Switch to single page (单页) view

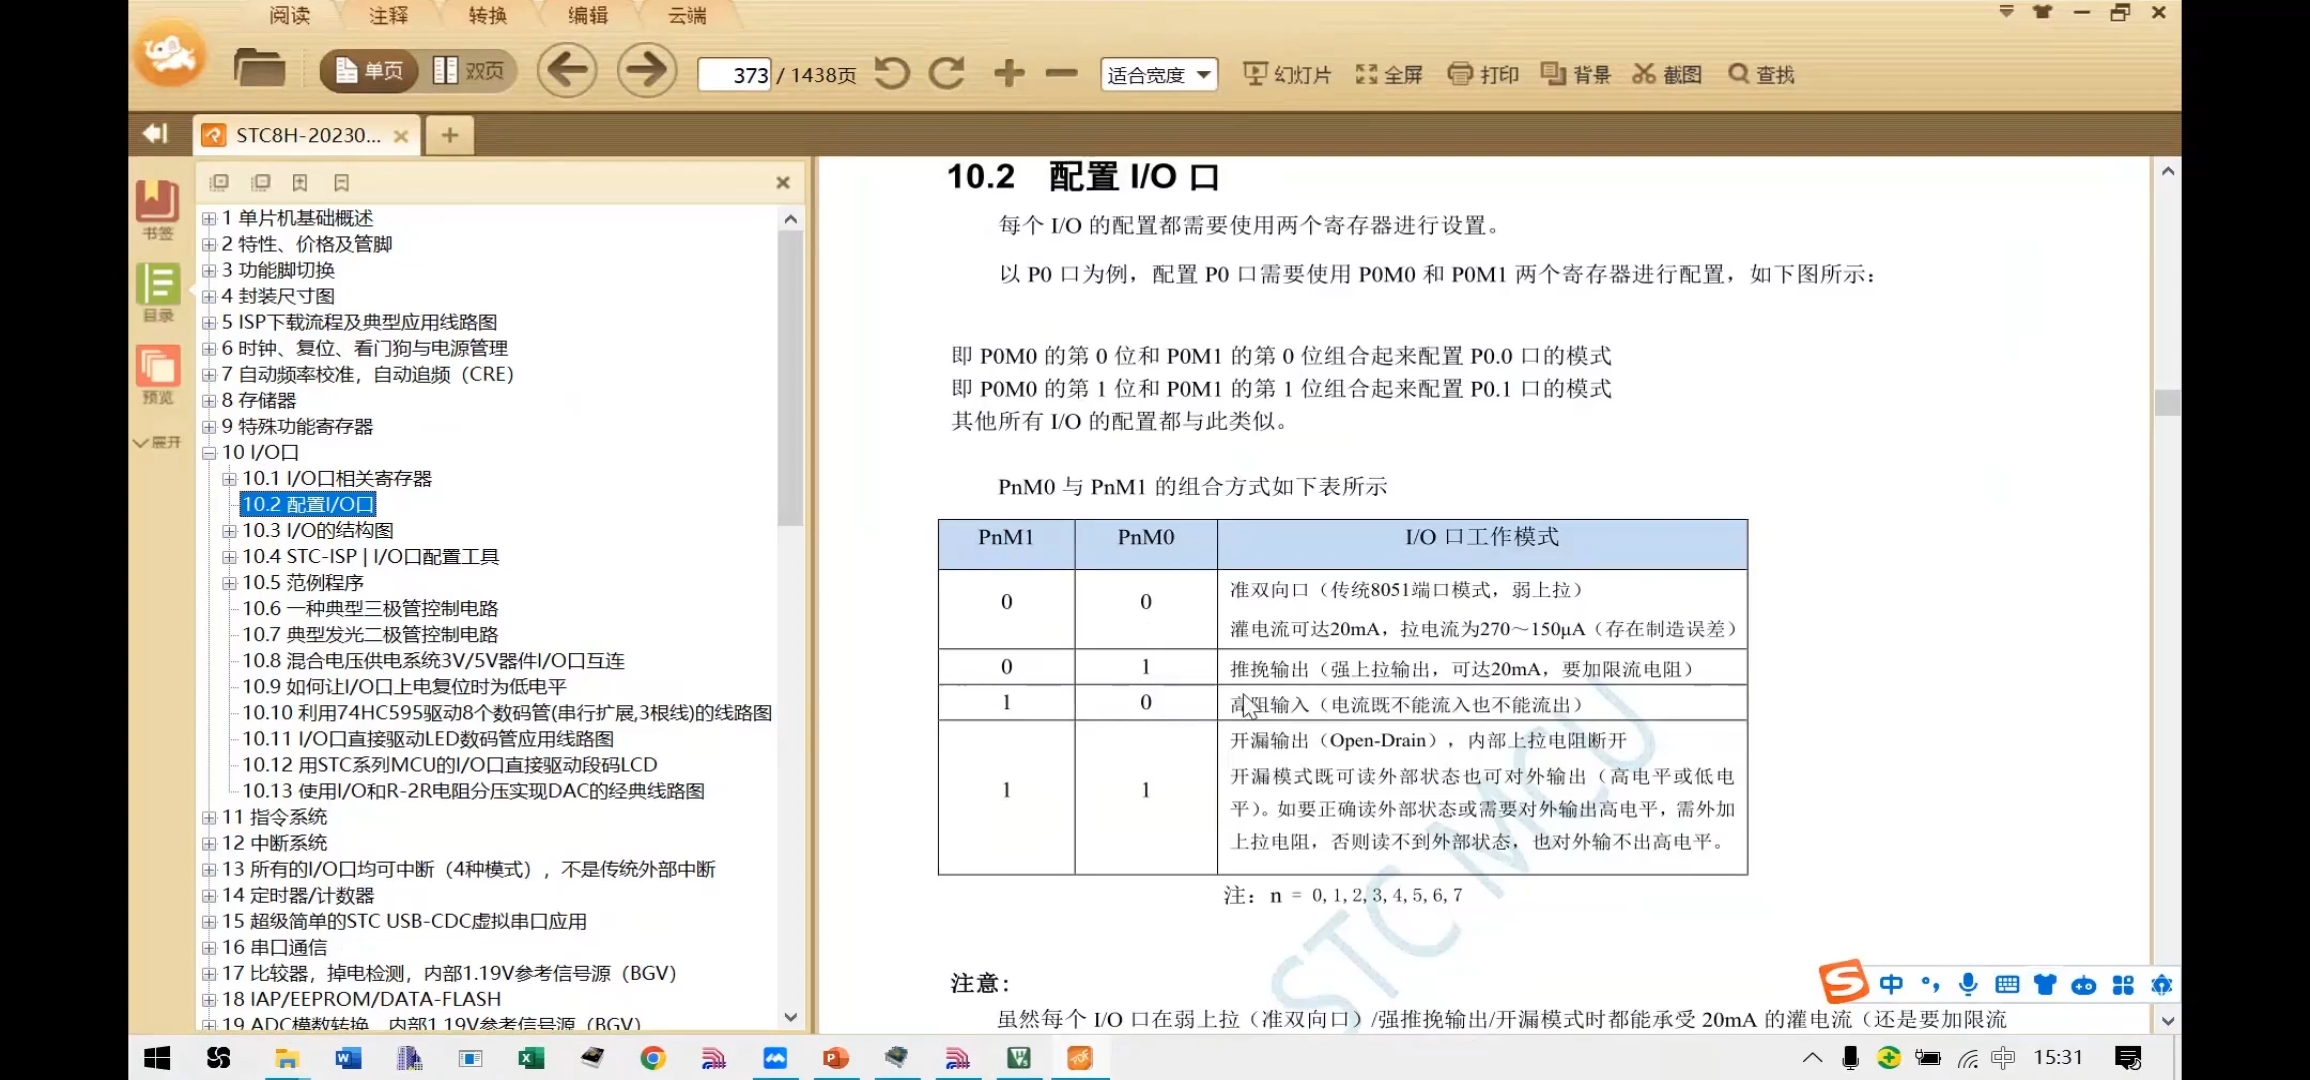click(368, 71)
